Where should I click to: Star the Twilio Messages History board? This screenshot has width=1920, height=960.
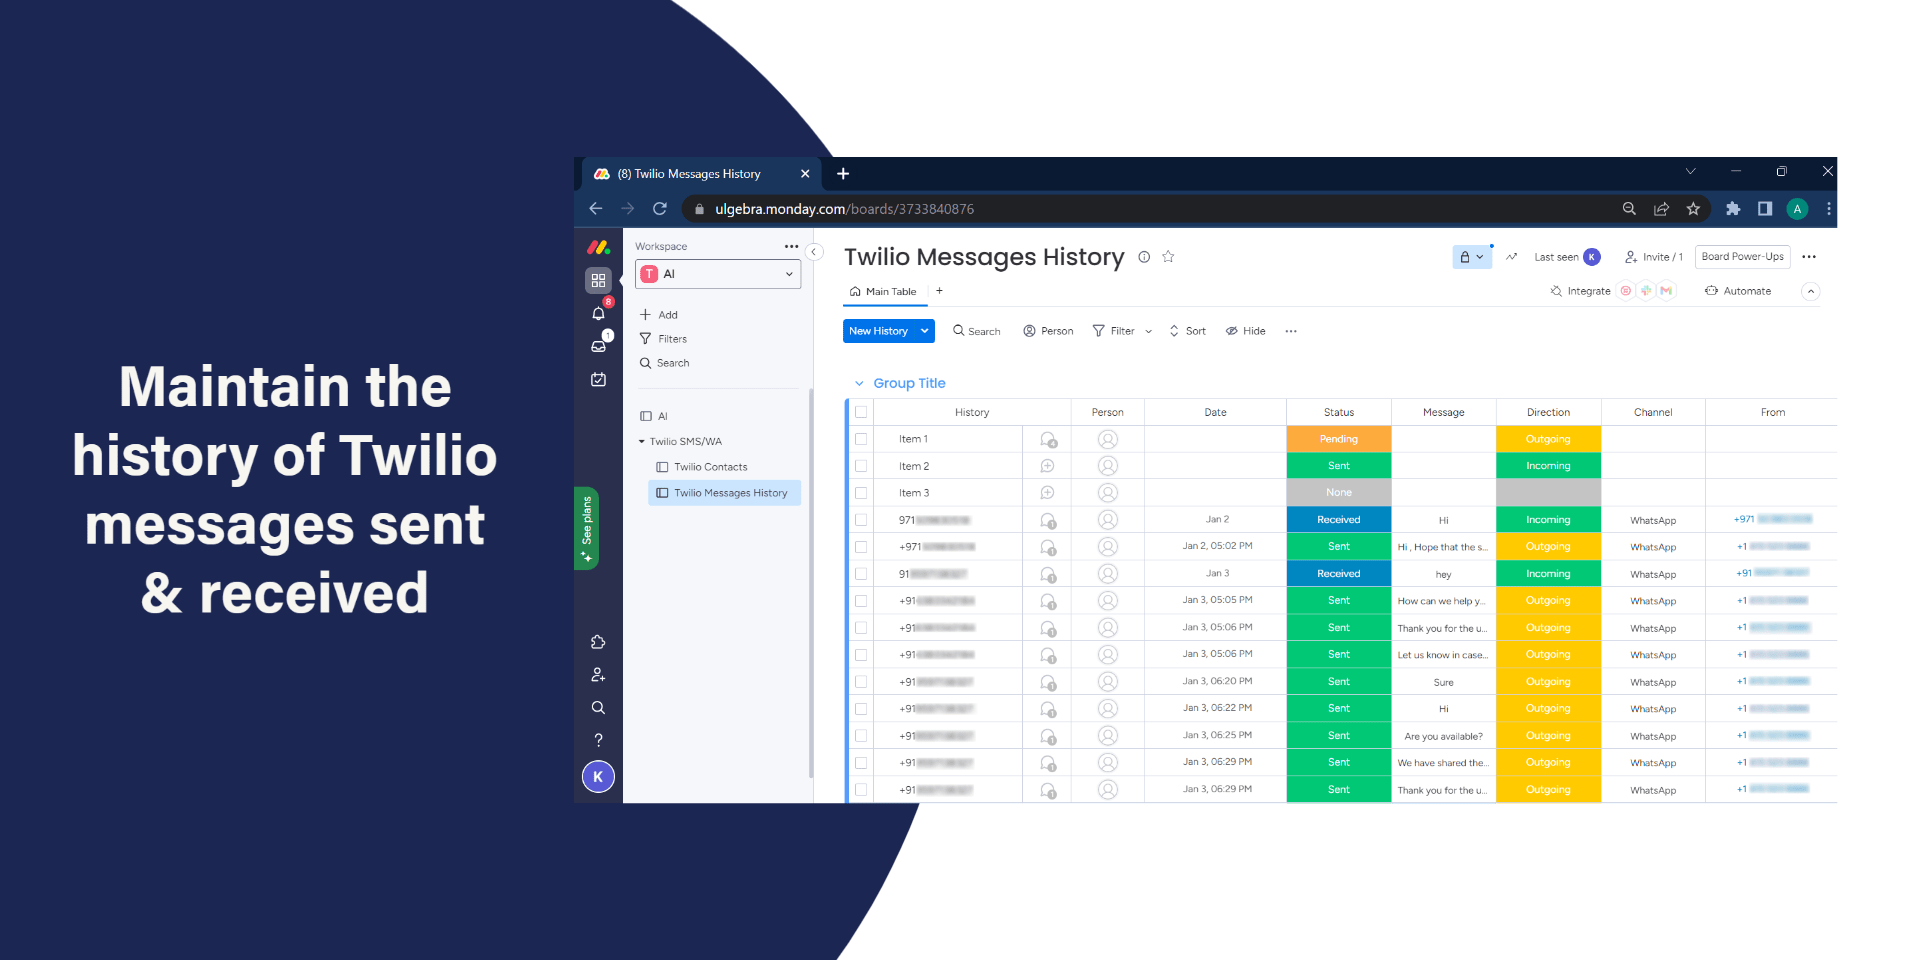point(1168,257)
